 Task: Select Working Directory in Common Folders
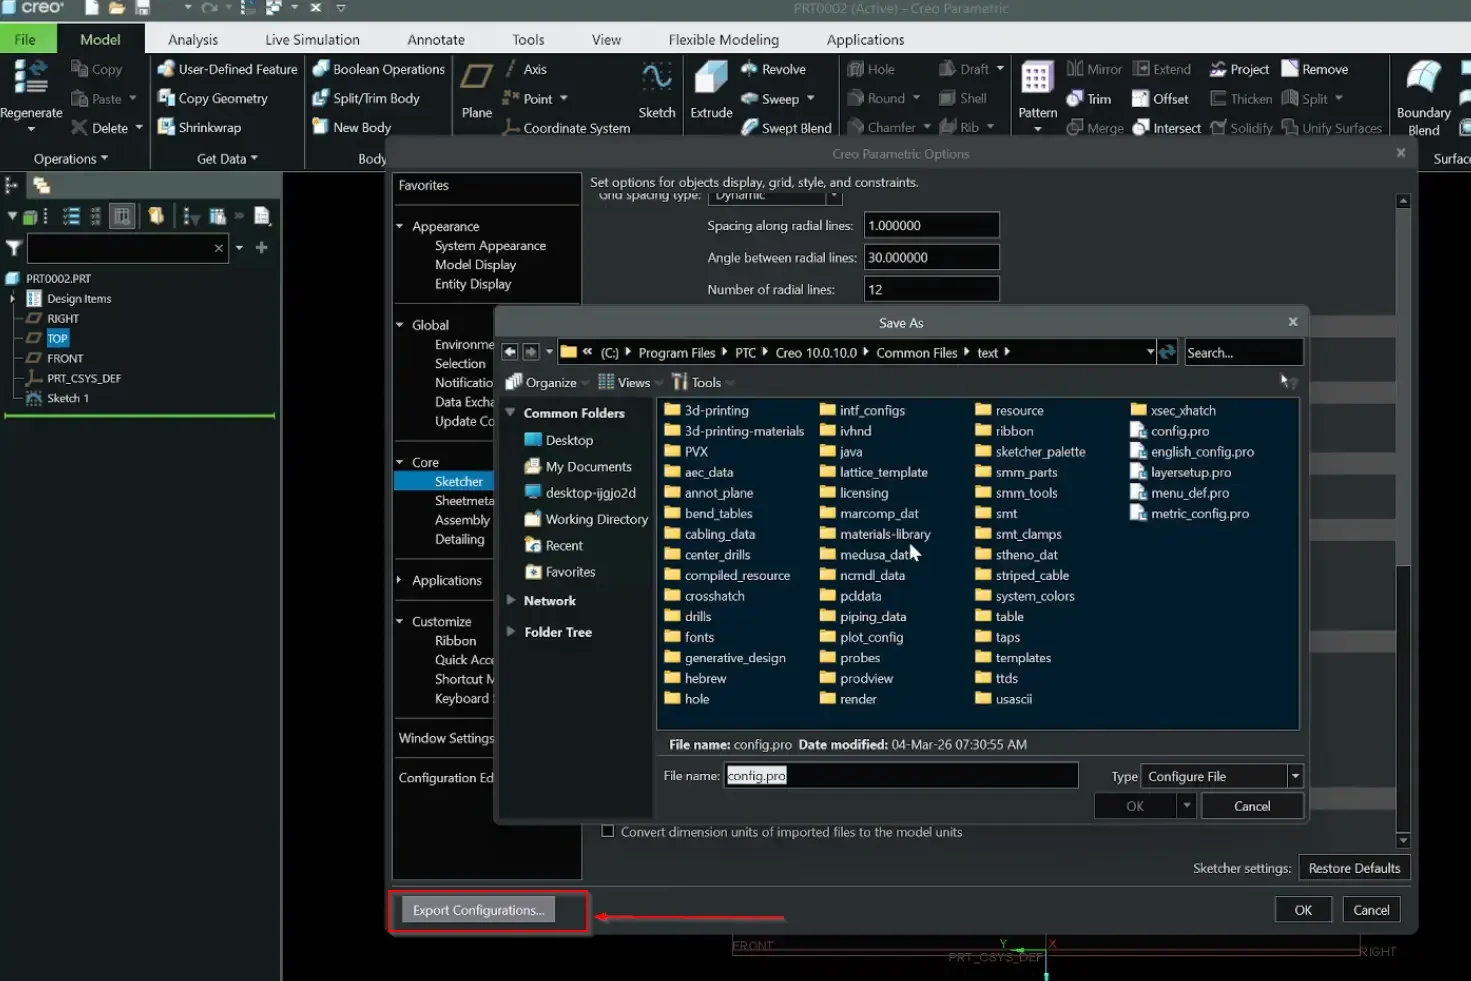[586, 519]
